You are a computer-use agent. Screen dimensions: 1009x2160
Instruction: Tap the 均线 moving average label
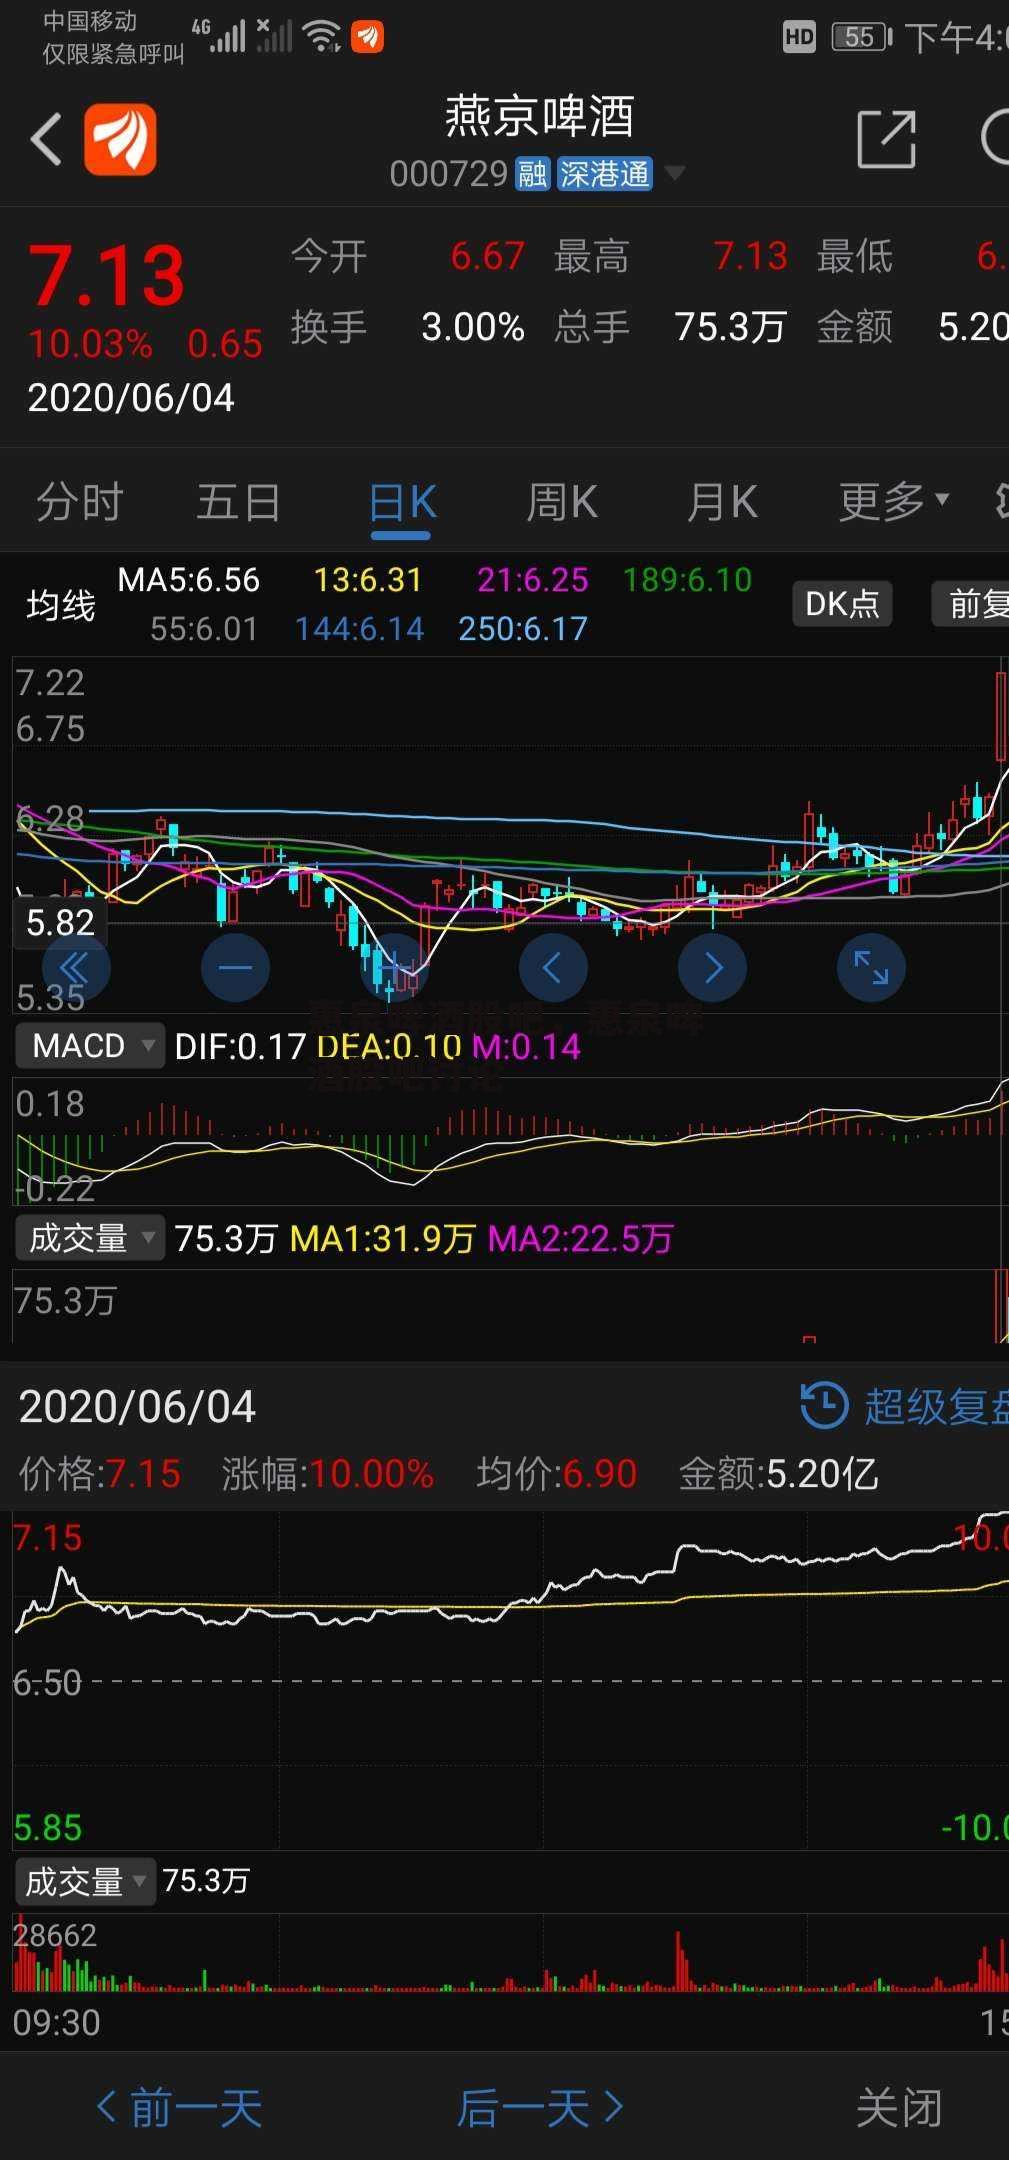click(x=61, y=605)
